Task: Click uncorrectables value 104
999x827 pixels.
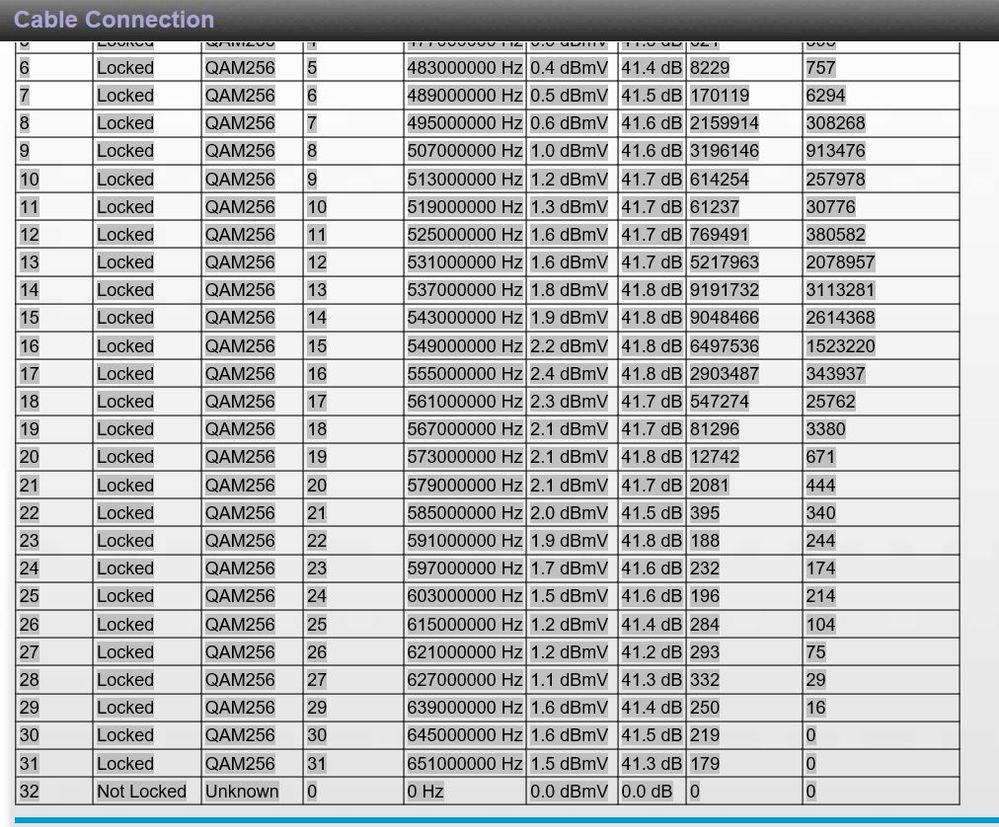Action: pyautogui.click(x=821, y=624)
